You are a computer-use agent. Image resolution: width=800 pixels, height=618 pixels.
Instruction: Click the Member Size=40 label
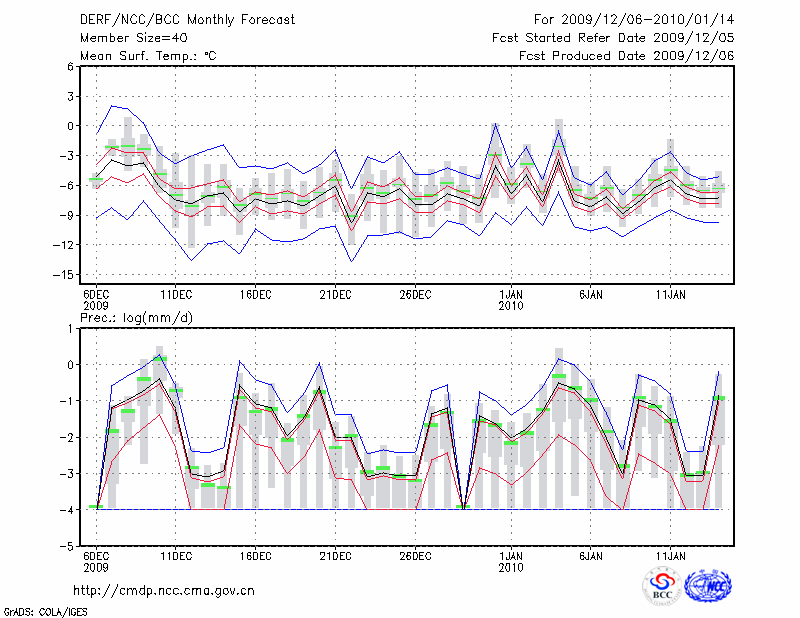tap(133, 37)
